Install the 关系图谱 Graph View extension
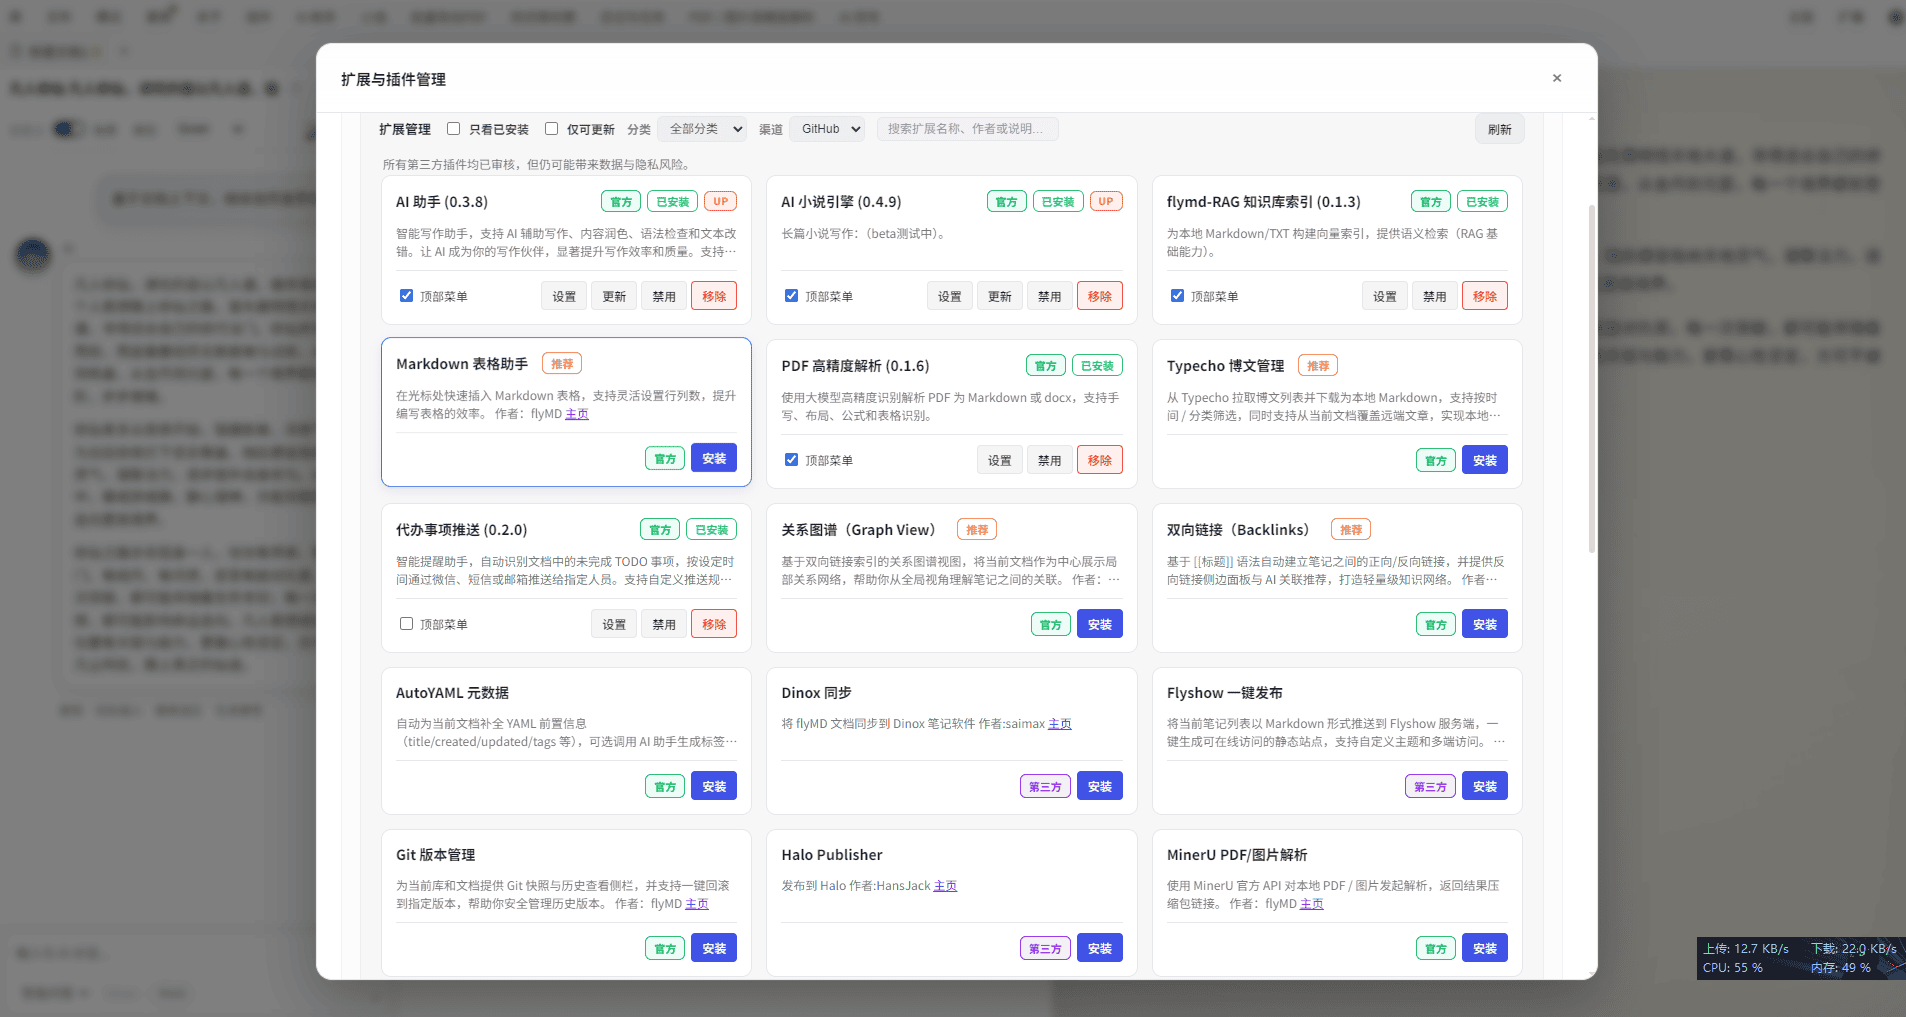Viewport: 1906px width, 1017px height. click(1099, 624)
